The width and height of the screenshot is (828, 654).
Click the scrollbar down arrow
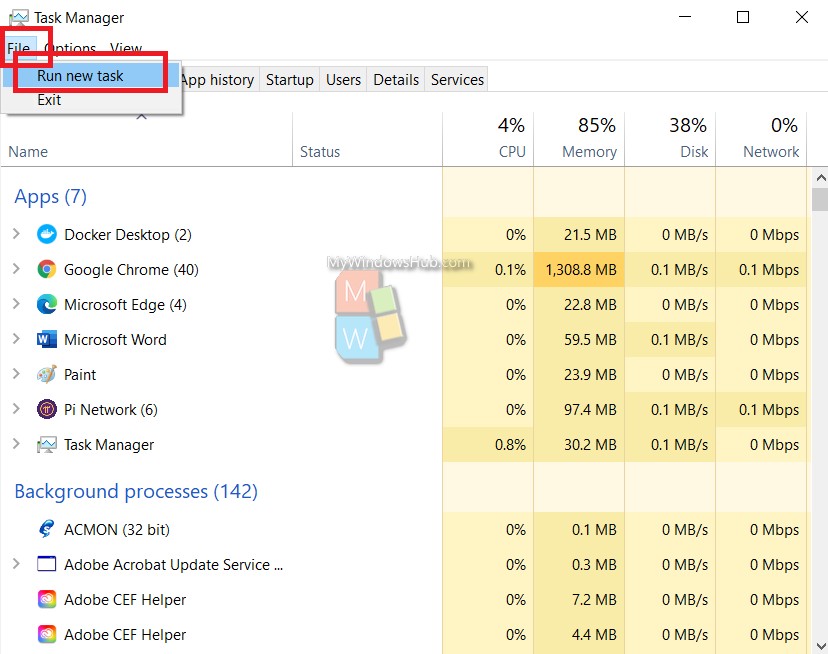(821, 646)
